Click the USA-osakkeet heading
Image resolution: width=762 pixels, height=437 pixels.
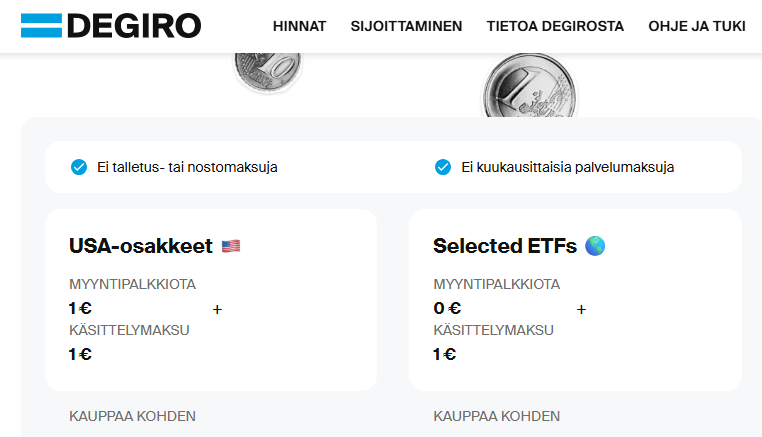pyautogui.click(x=141, y=246)
